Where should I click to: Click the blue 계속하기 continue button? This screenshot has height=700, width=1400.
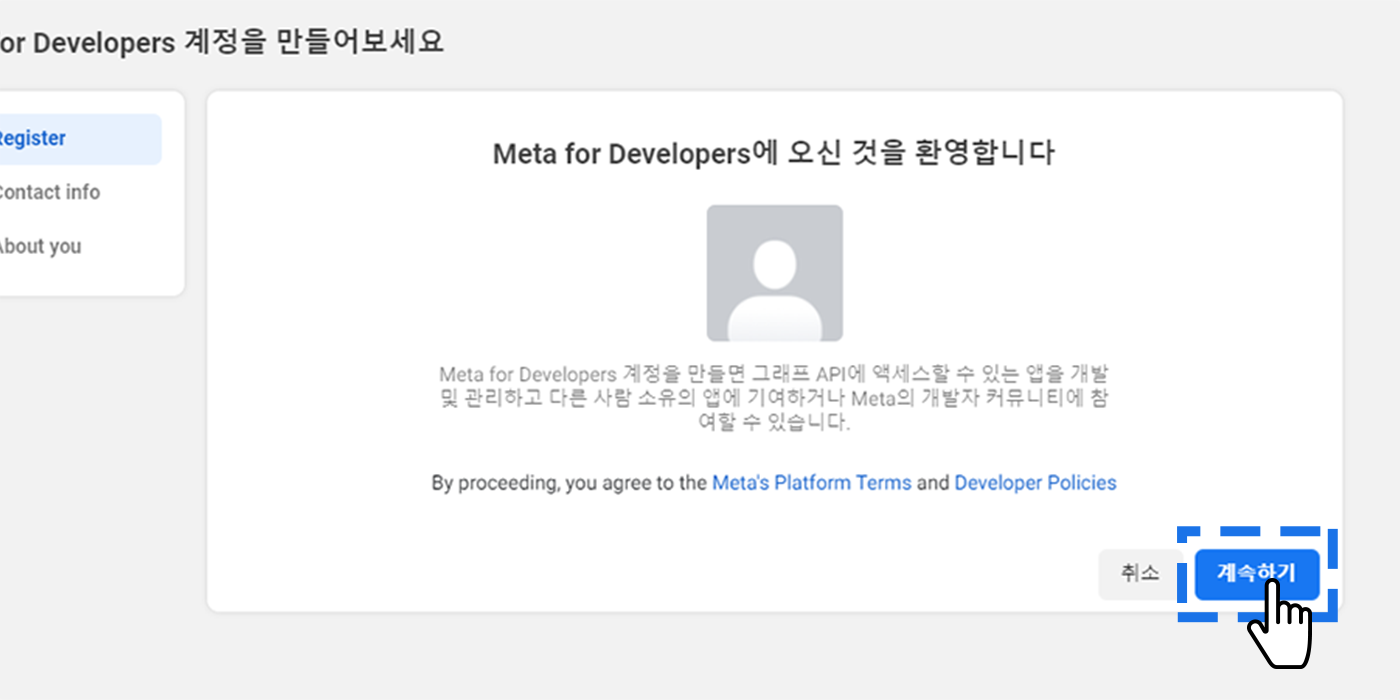pos(1257,574)
